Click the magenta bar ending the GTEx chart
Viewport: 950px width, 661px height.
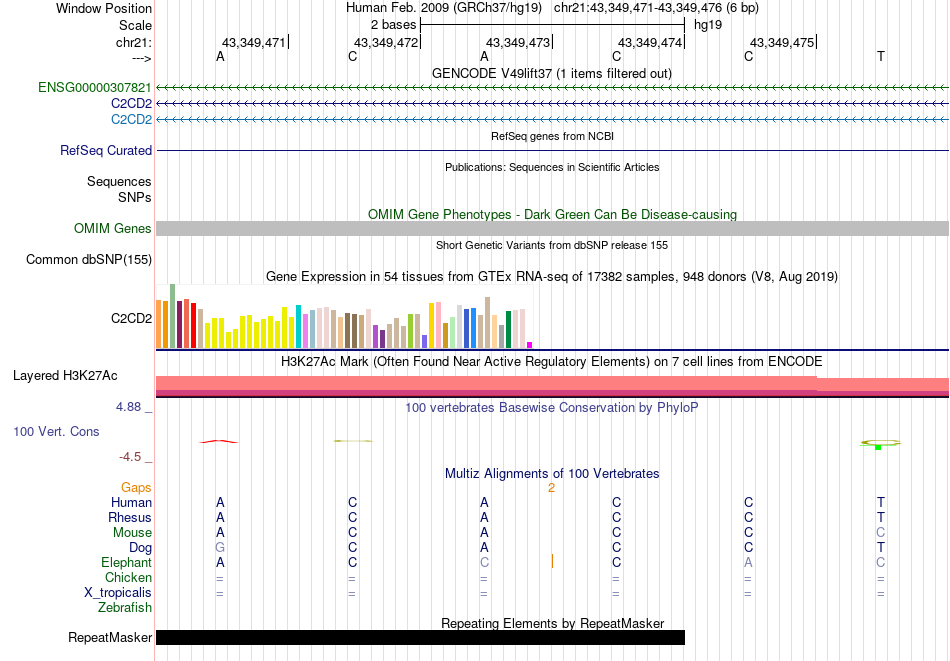pyautogui.click(x=530, y=345)
